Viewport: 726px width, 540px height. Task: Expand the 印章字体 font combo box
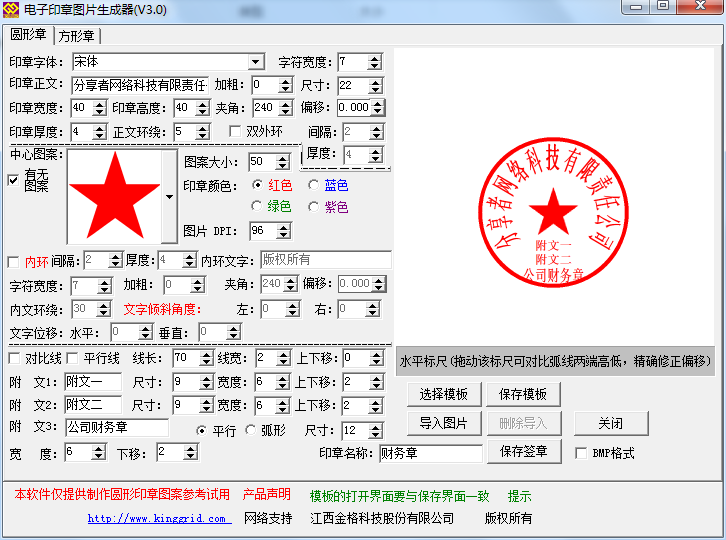point(256,62)
